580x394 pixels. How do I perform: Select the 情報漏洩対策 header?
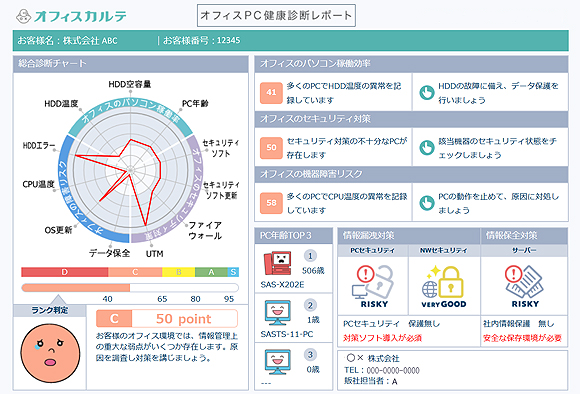pos(409,236)
